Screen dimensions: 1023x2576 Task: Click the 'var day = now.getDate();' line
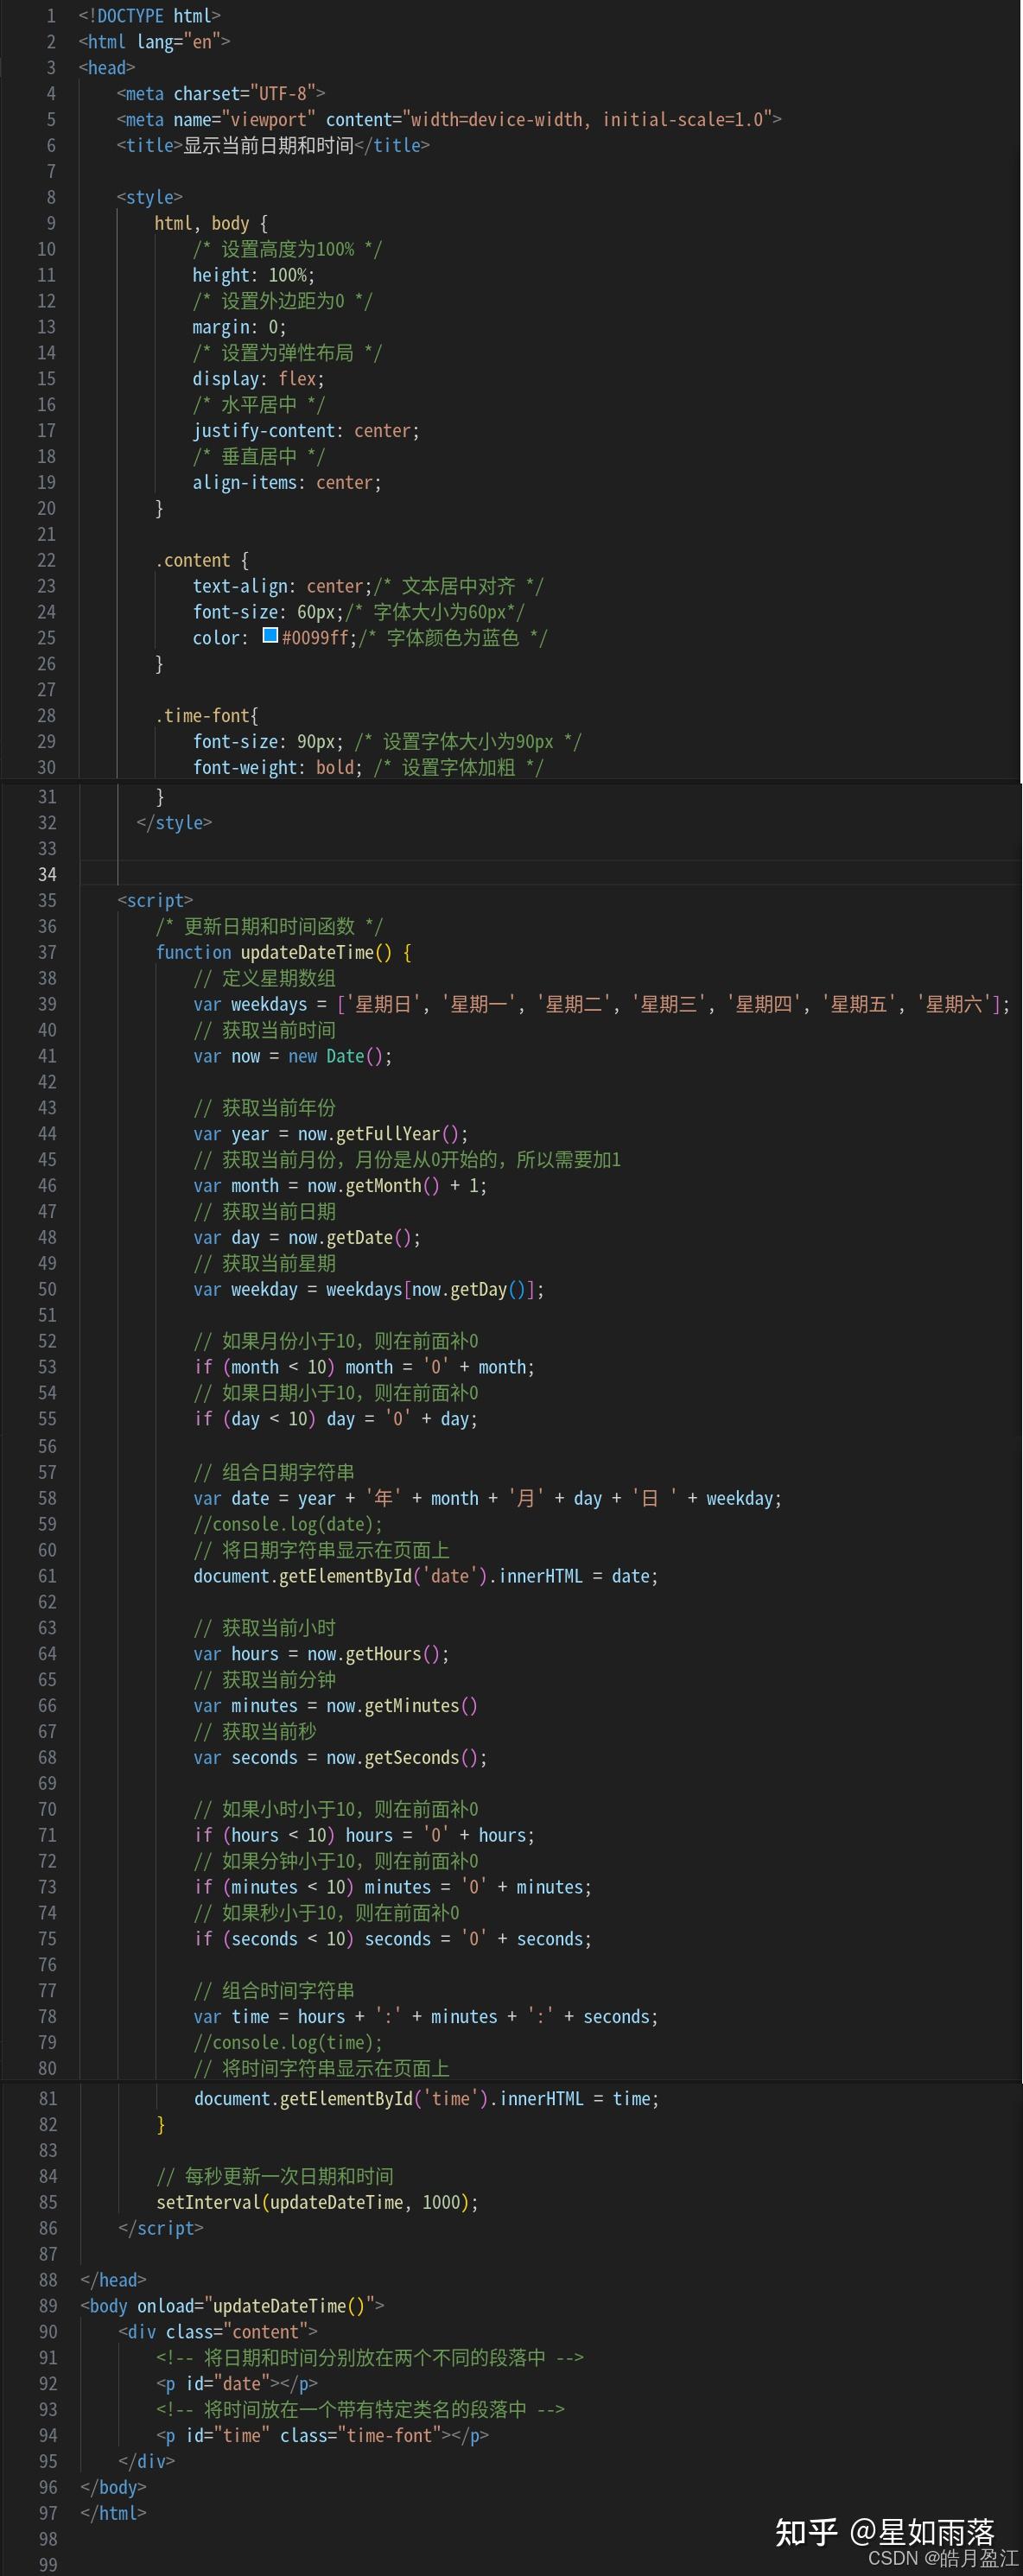[x=307, y=1239]
